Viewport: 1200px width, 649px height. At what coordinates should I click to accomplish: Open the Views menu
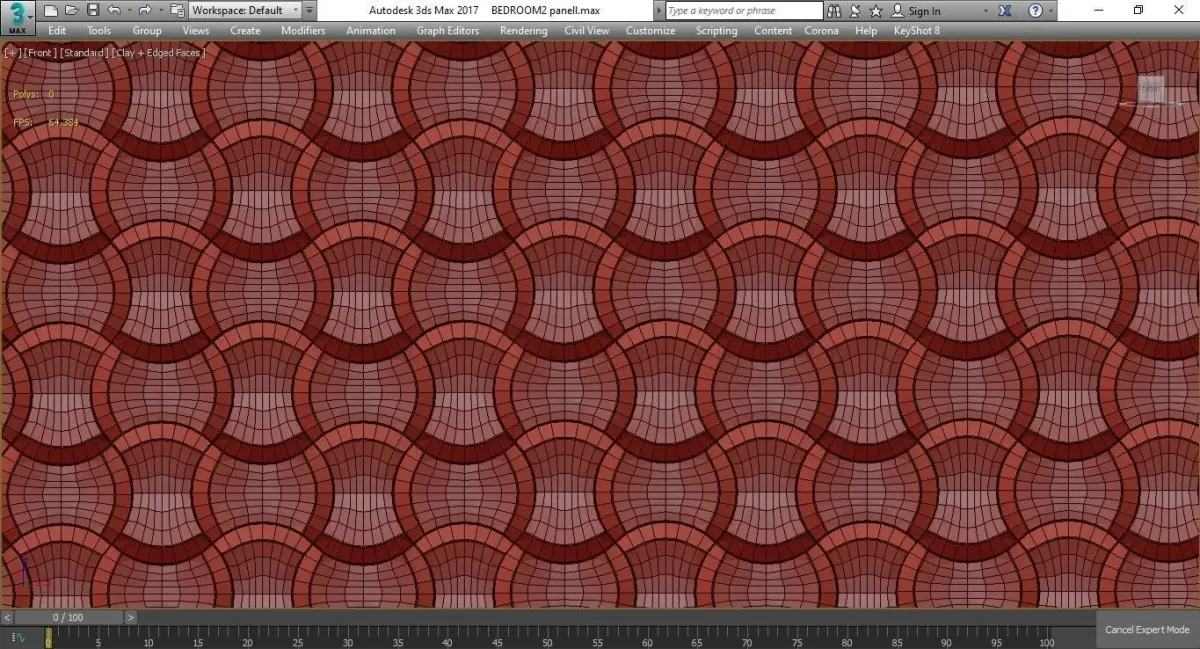click(196, 30)
